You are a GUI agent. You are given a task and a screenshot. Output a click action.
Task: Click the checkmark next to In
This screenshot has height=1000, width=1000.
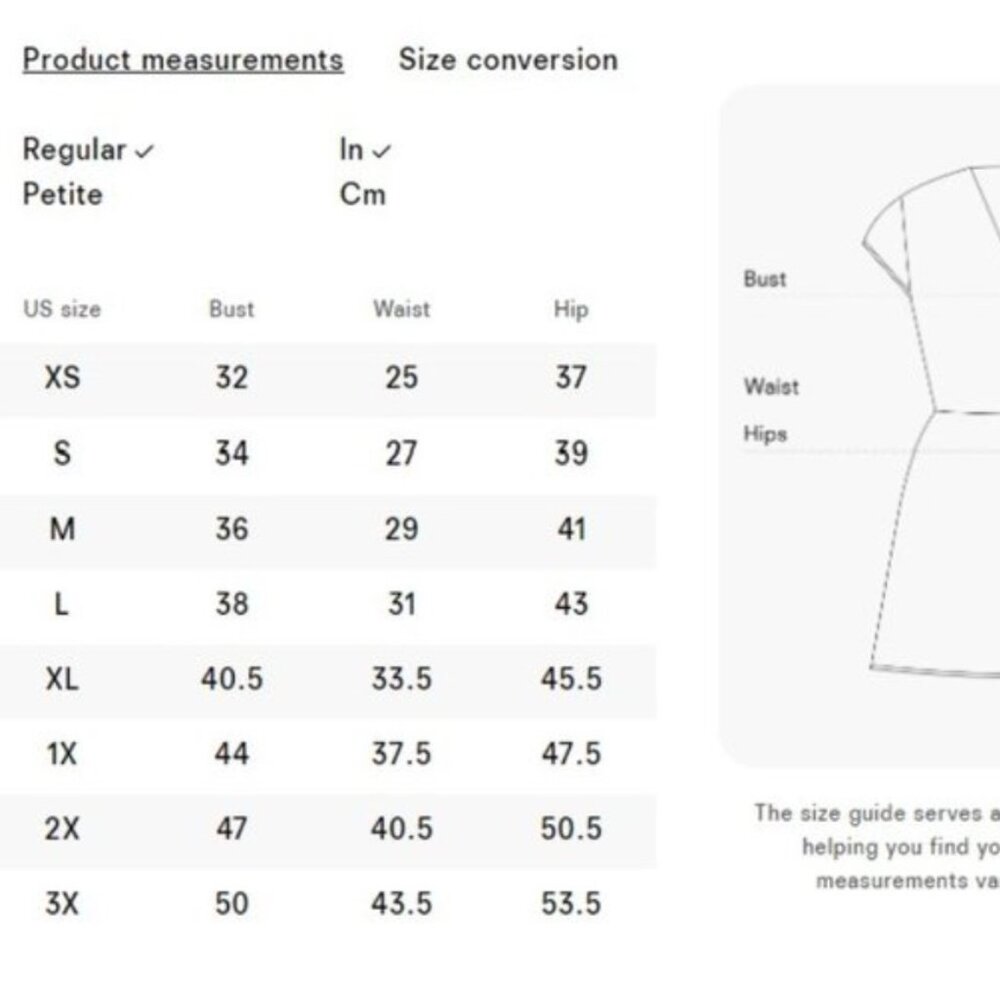pos(383,150)
